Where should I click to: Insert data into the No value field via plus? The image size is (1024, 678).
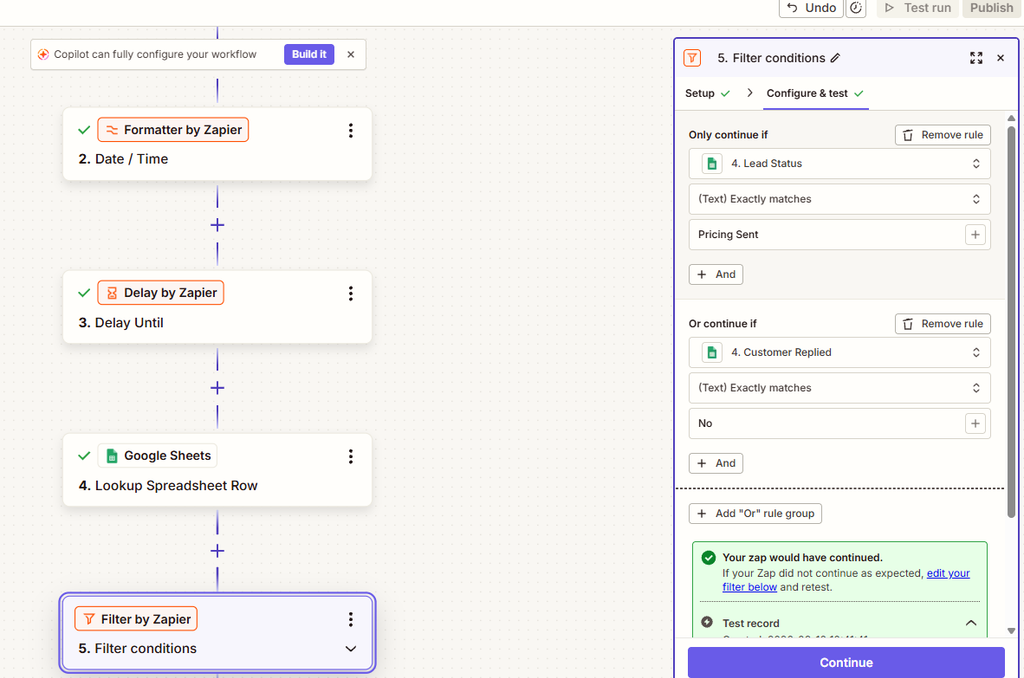click(x=975, y=424)
